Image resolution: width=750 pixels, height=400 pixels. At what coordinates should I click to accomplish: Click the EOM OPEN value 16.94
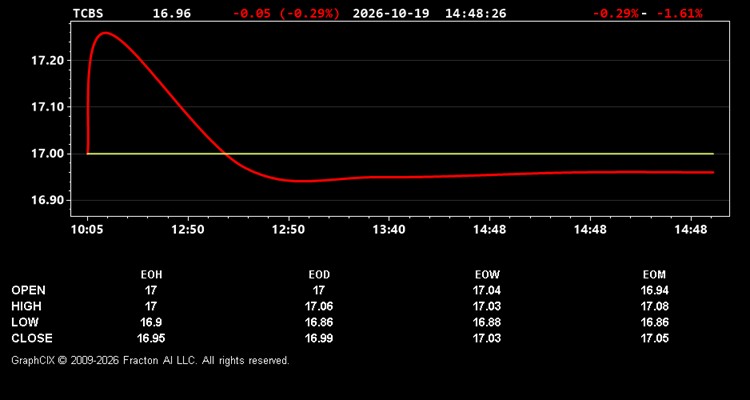pos(654,290)
